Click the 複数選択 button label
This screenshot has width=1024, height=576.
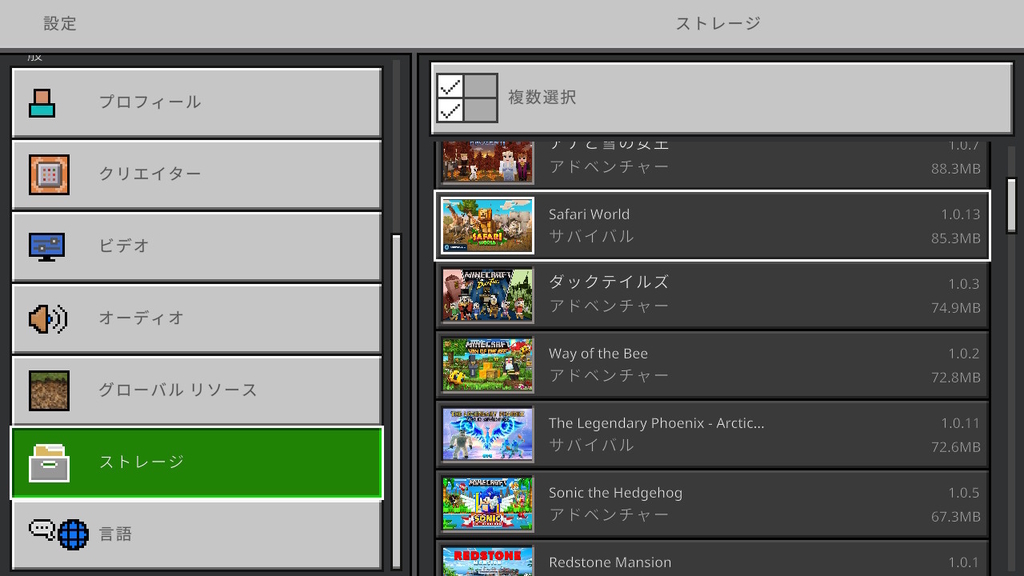tap(542, 97)
